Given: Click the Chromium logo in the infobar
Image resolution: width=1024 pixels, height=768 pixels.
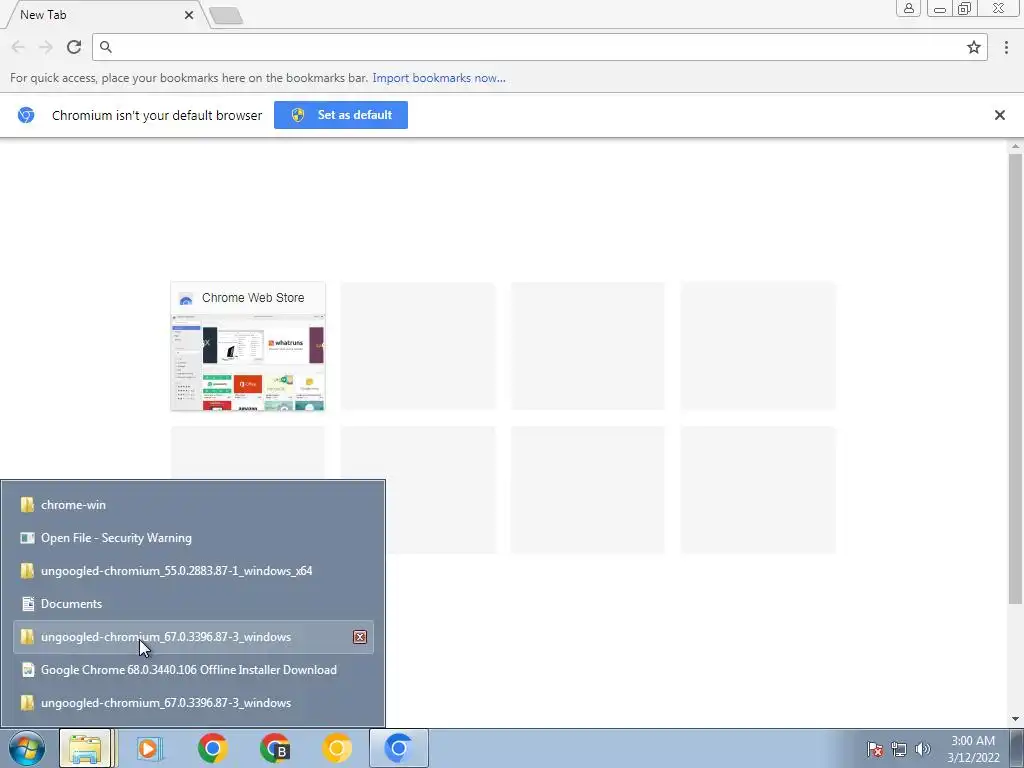Looking at the screenshot, I should point(26,115).
